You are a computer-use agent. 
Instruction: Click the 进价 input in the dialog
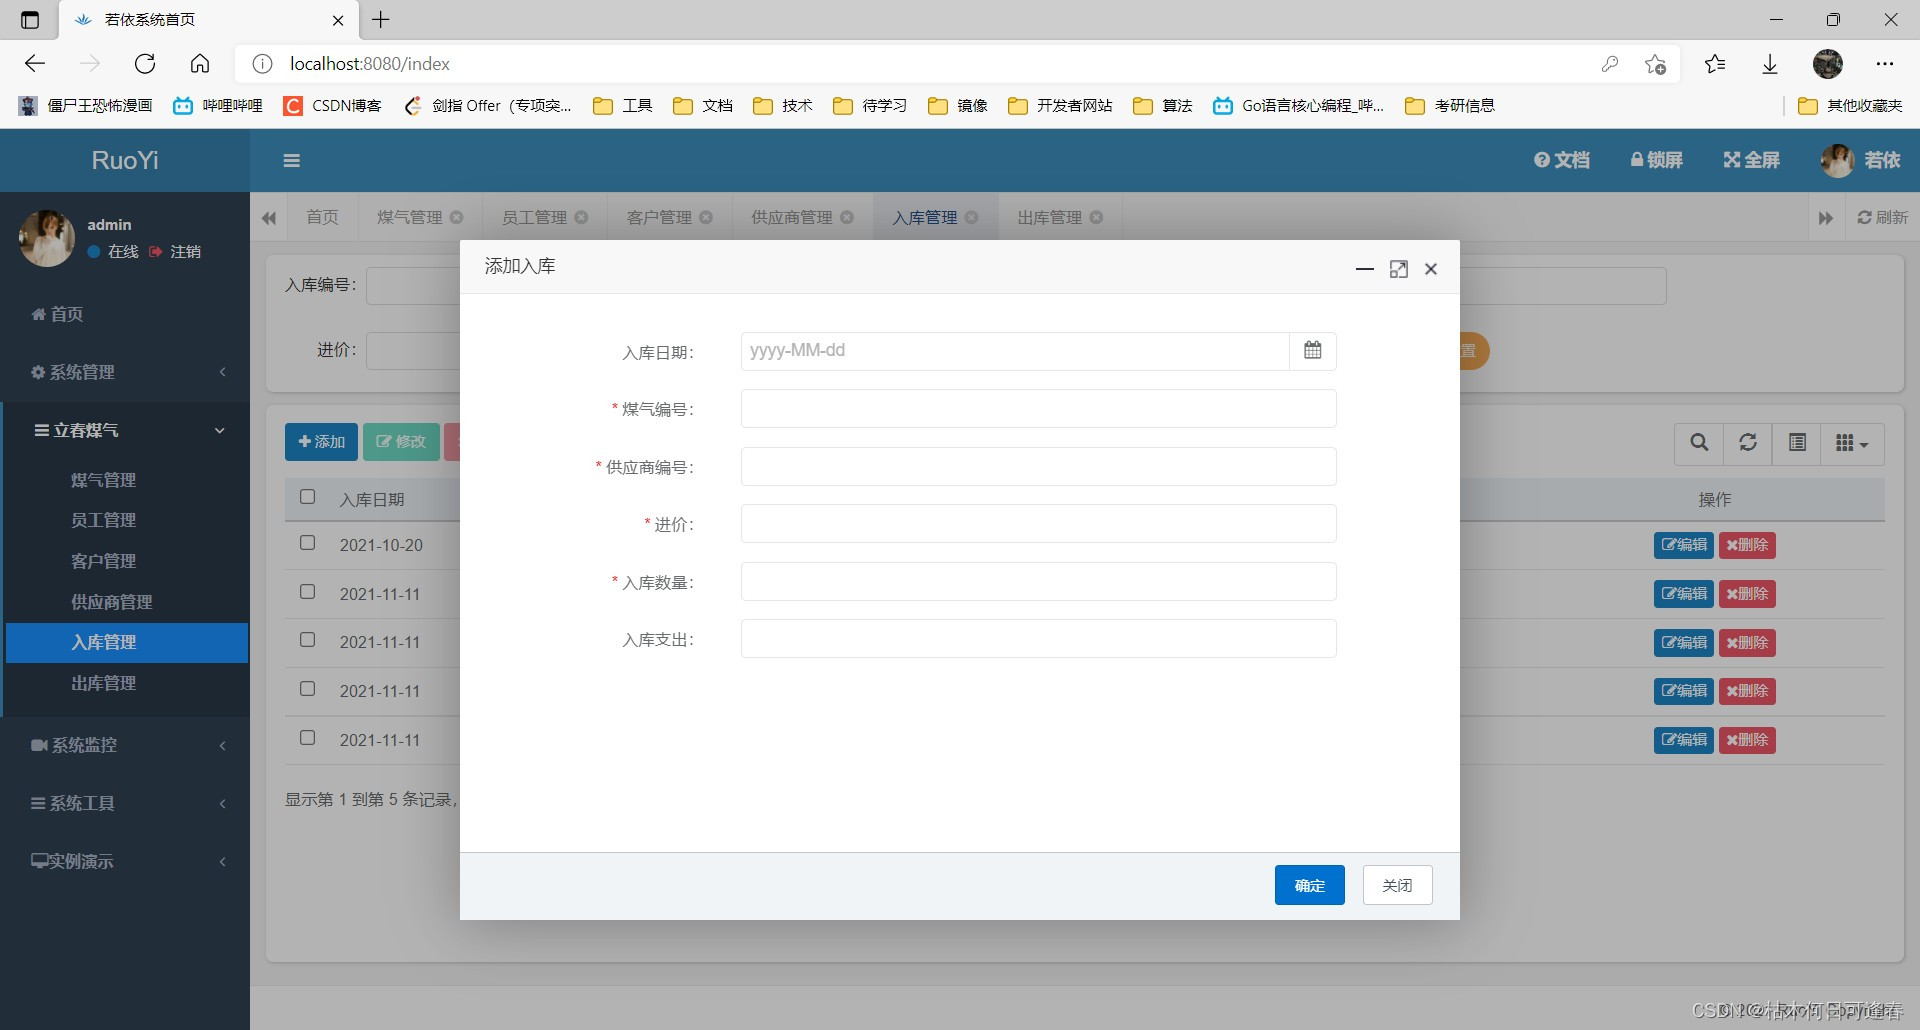[1038, 523]
